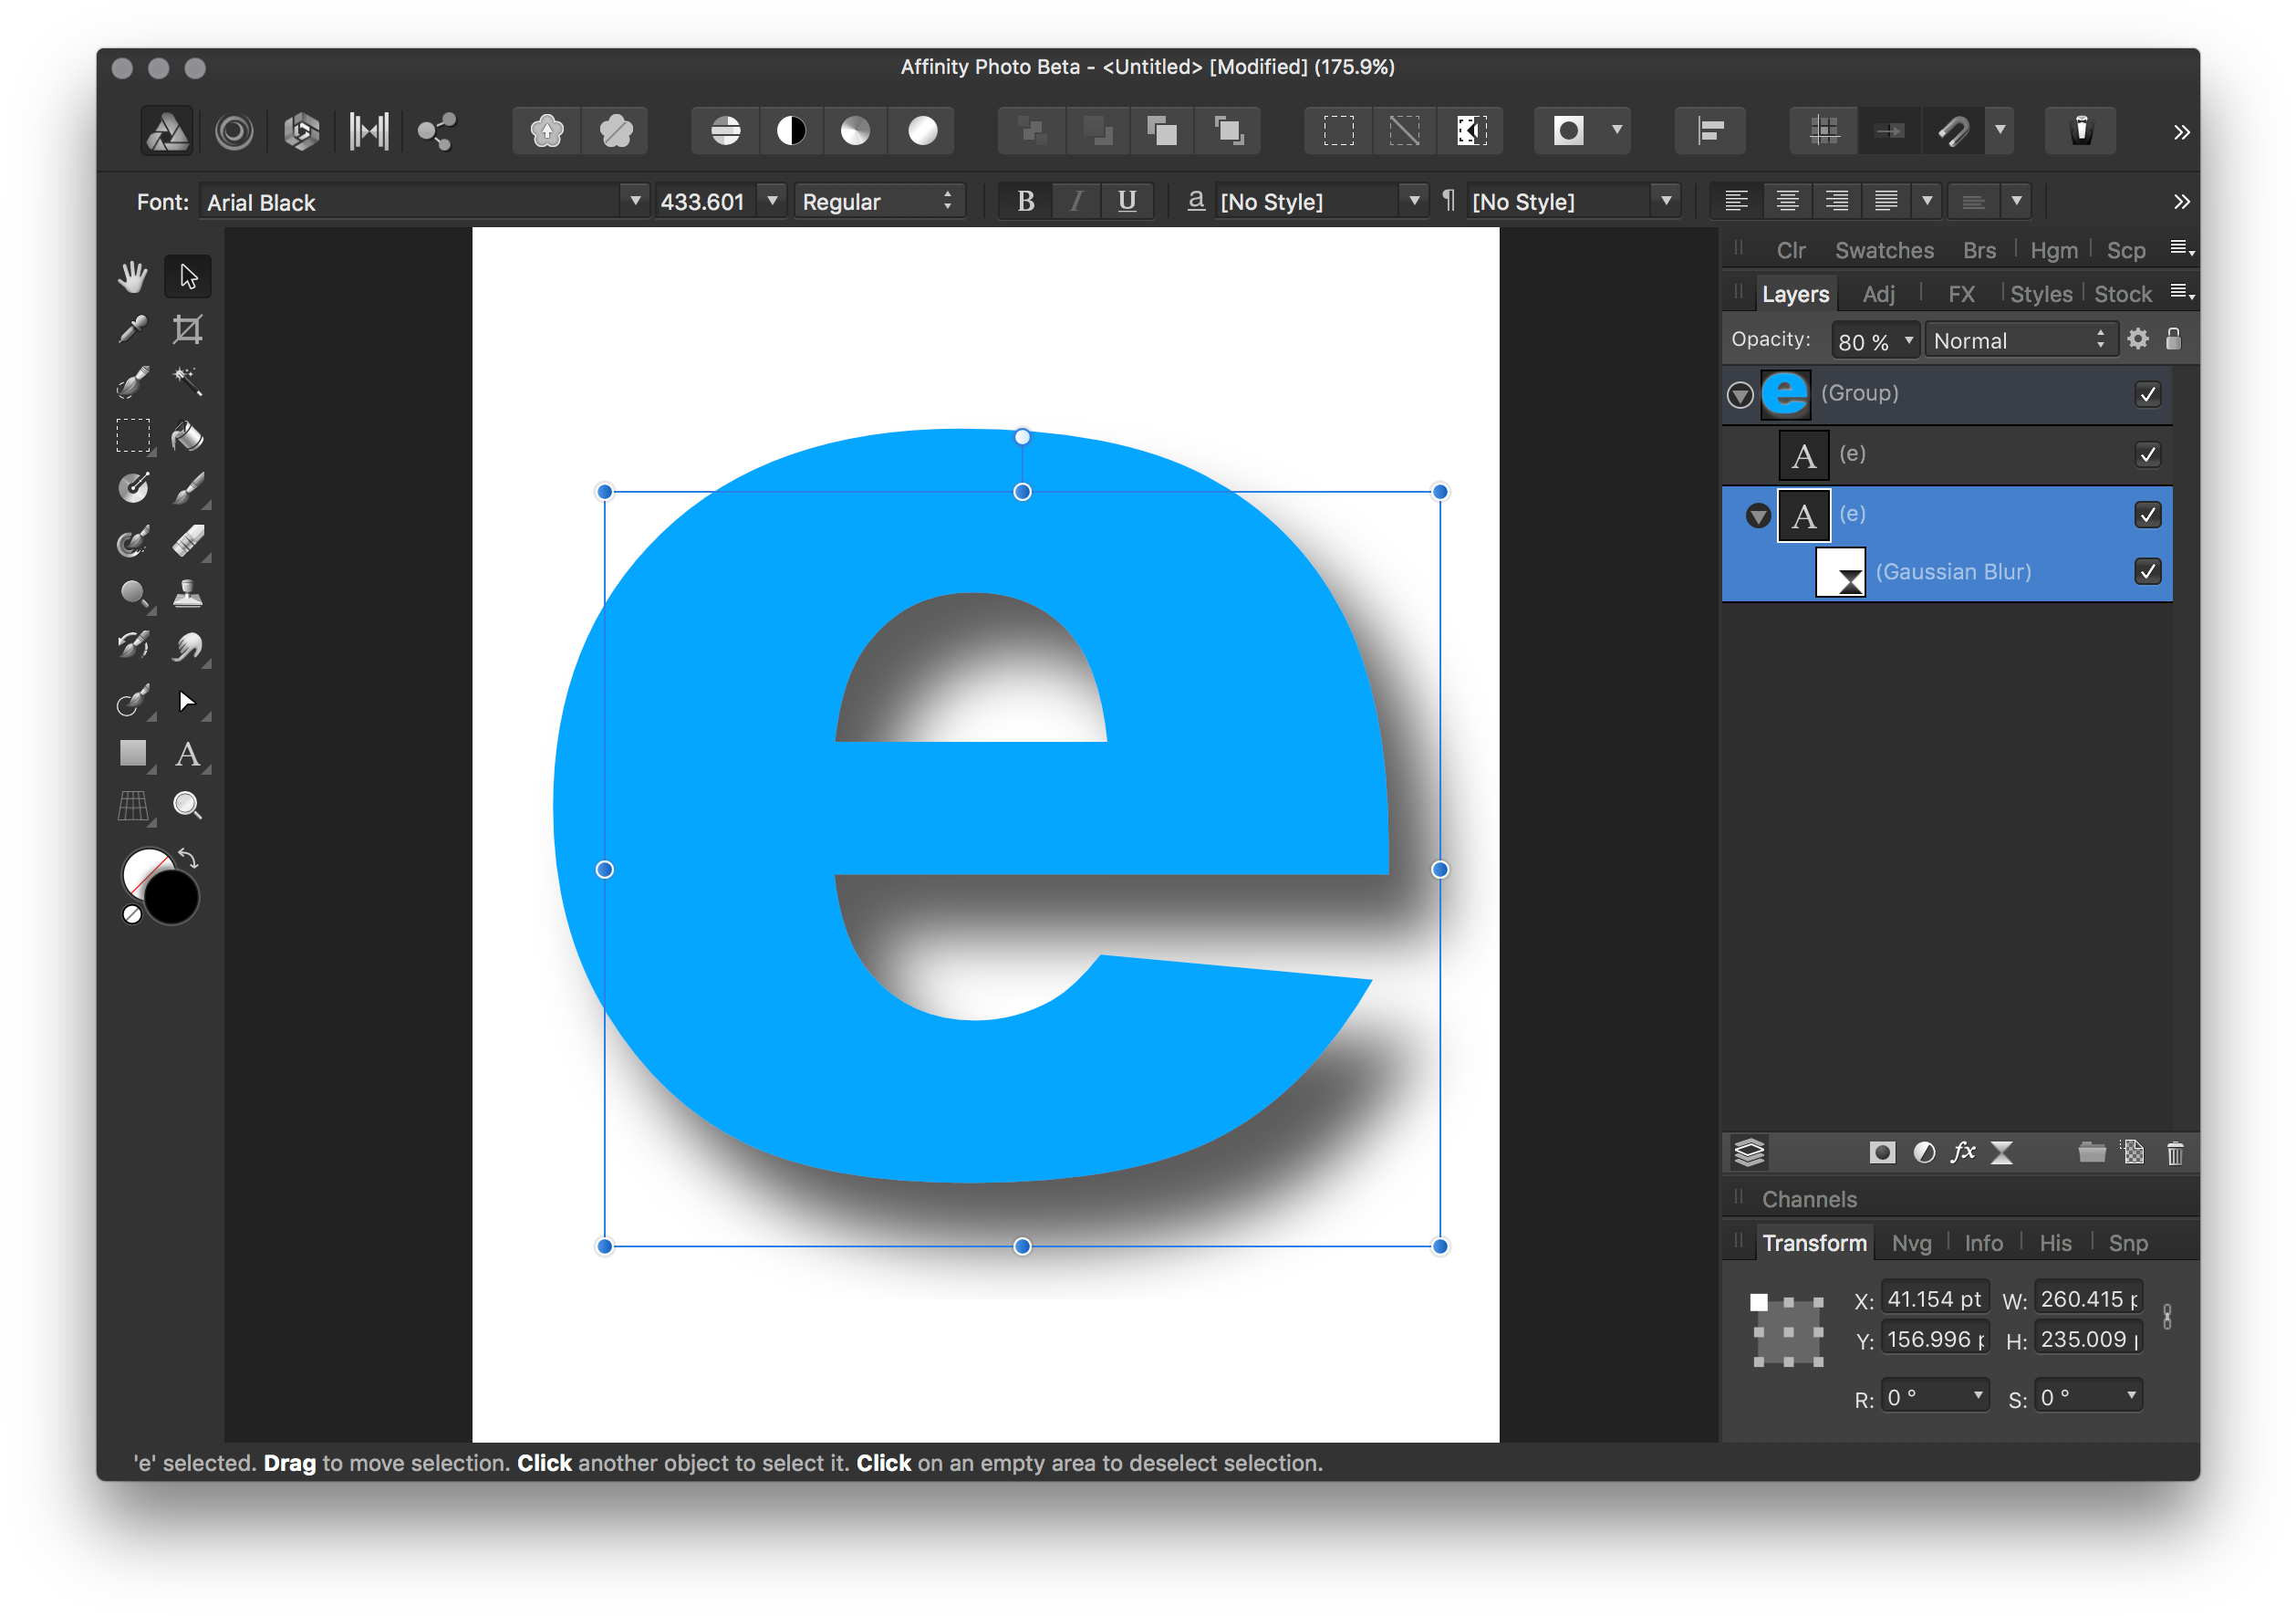Collapse the Group layer expander
This screenshot has width=2296, height=1616.
point(1740,395)
